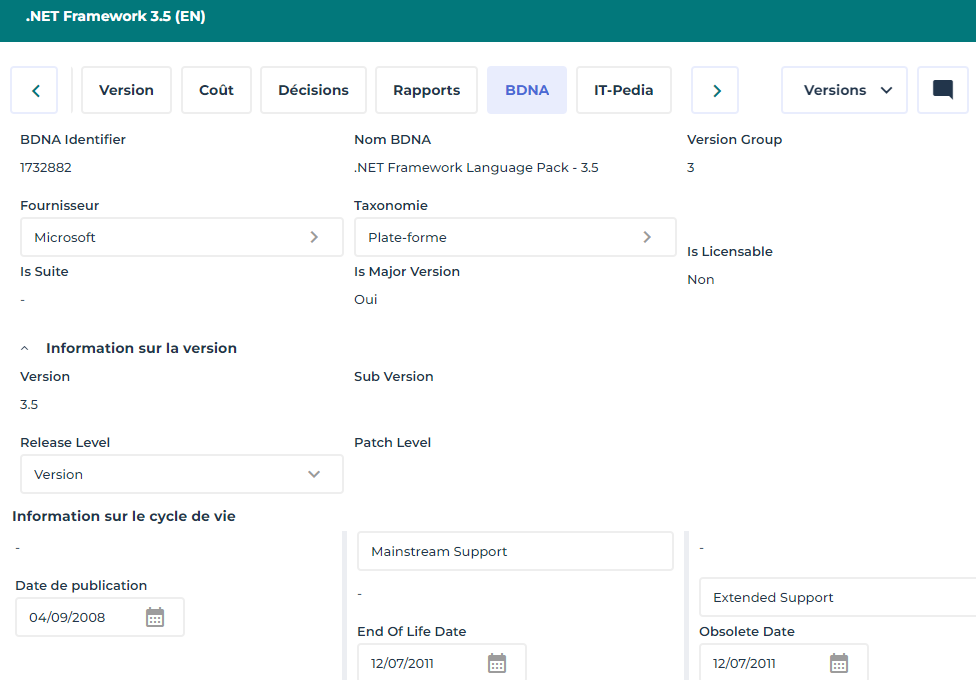
Task: Click the Extended Support field
Action: (x=836, y=597)
